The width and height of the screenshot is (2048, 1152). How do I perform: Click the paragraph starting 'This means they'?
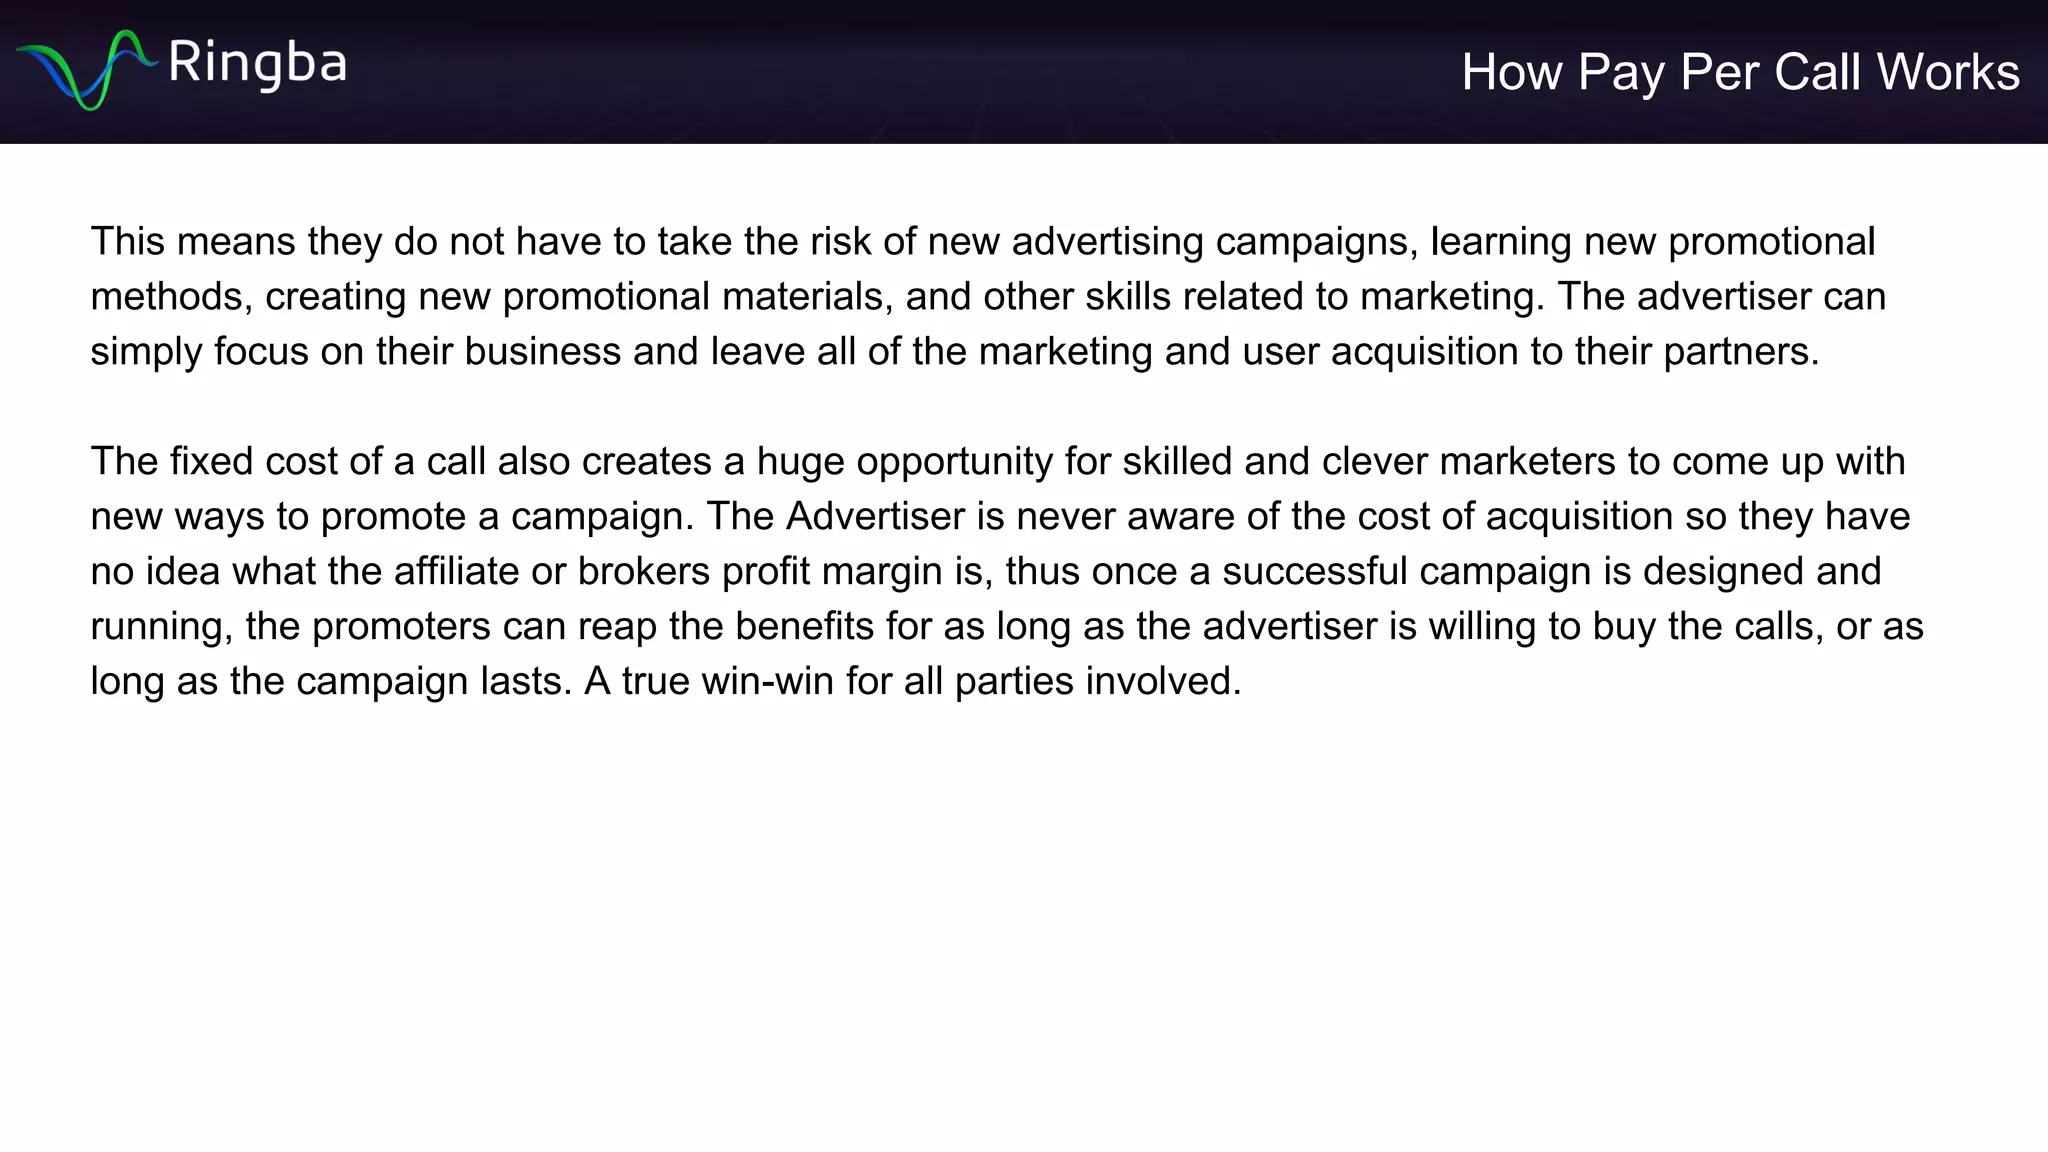(x=988, y=296)
